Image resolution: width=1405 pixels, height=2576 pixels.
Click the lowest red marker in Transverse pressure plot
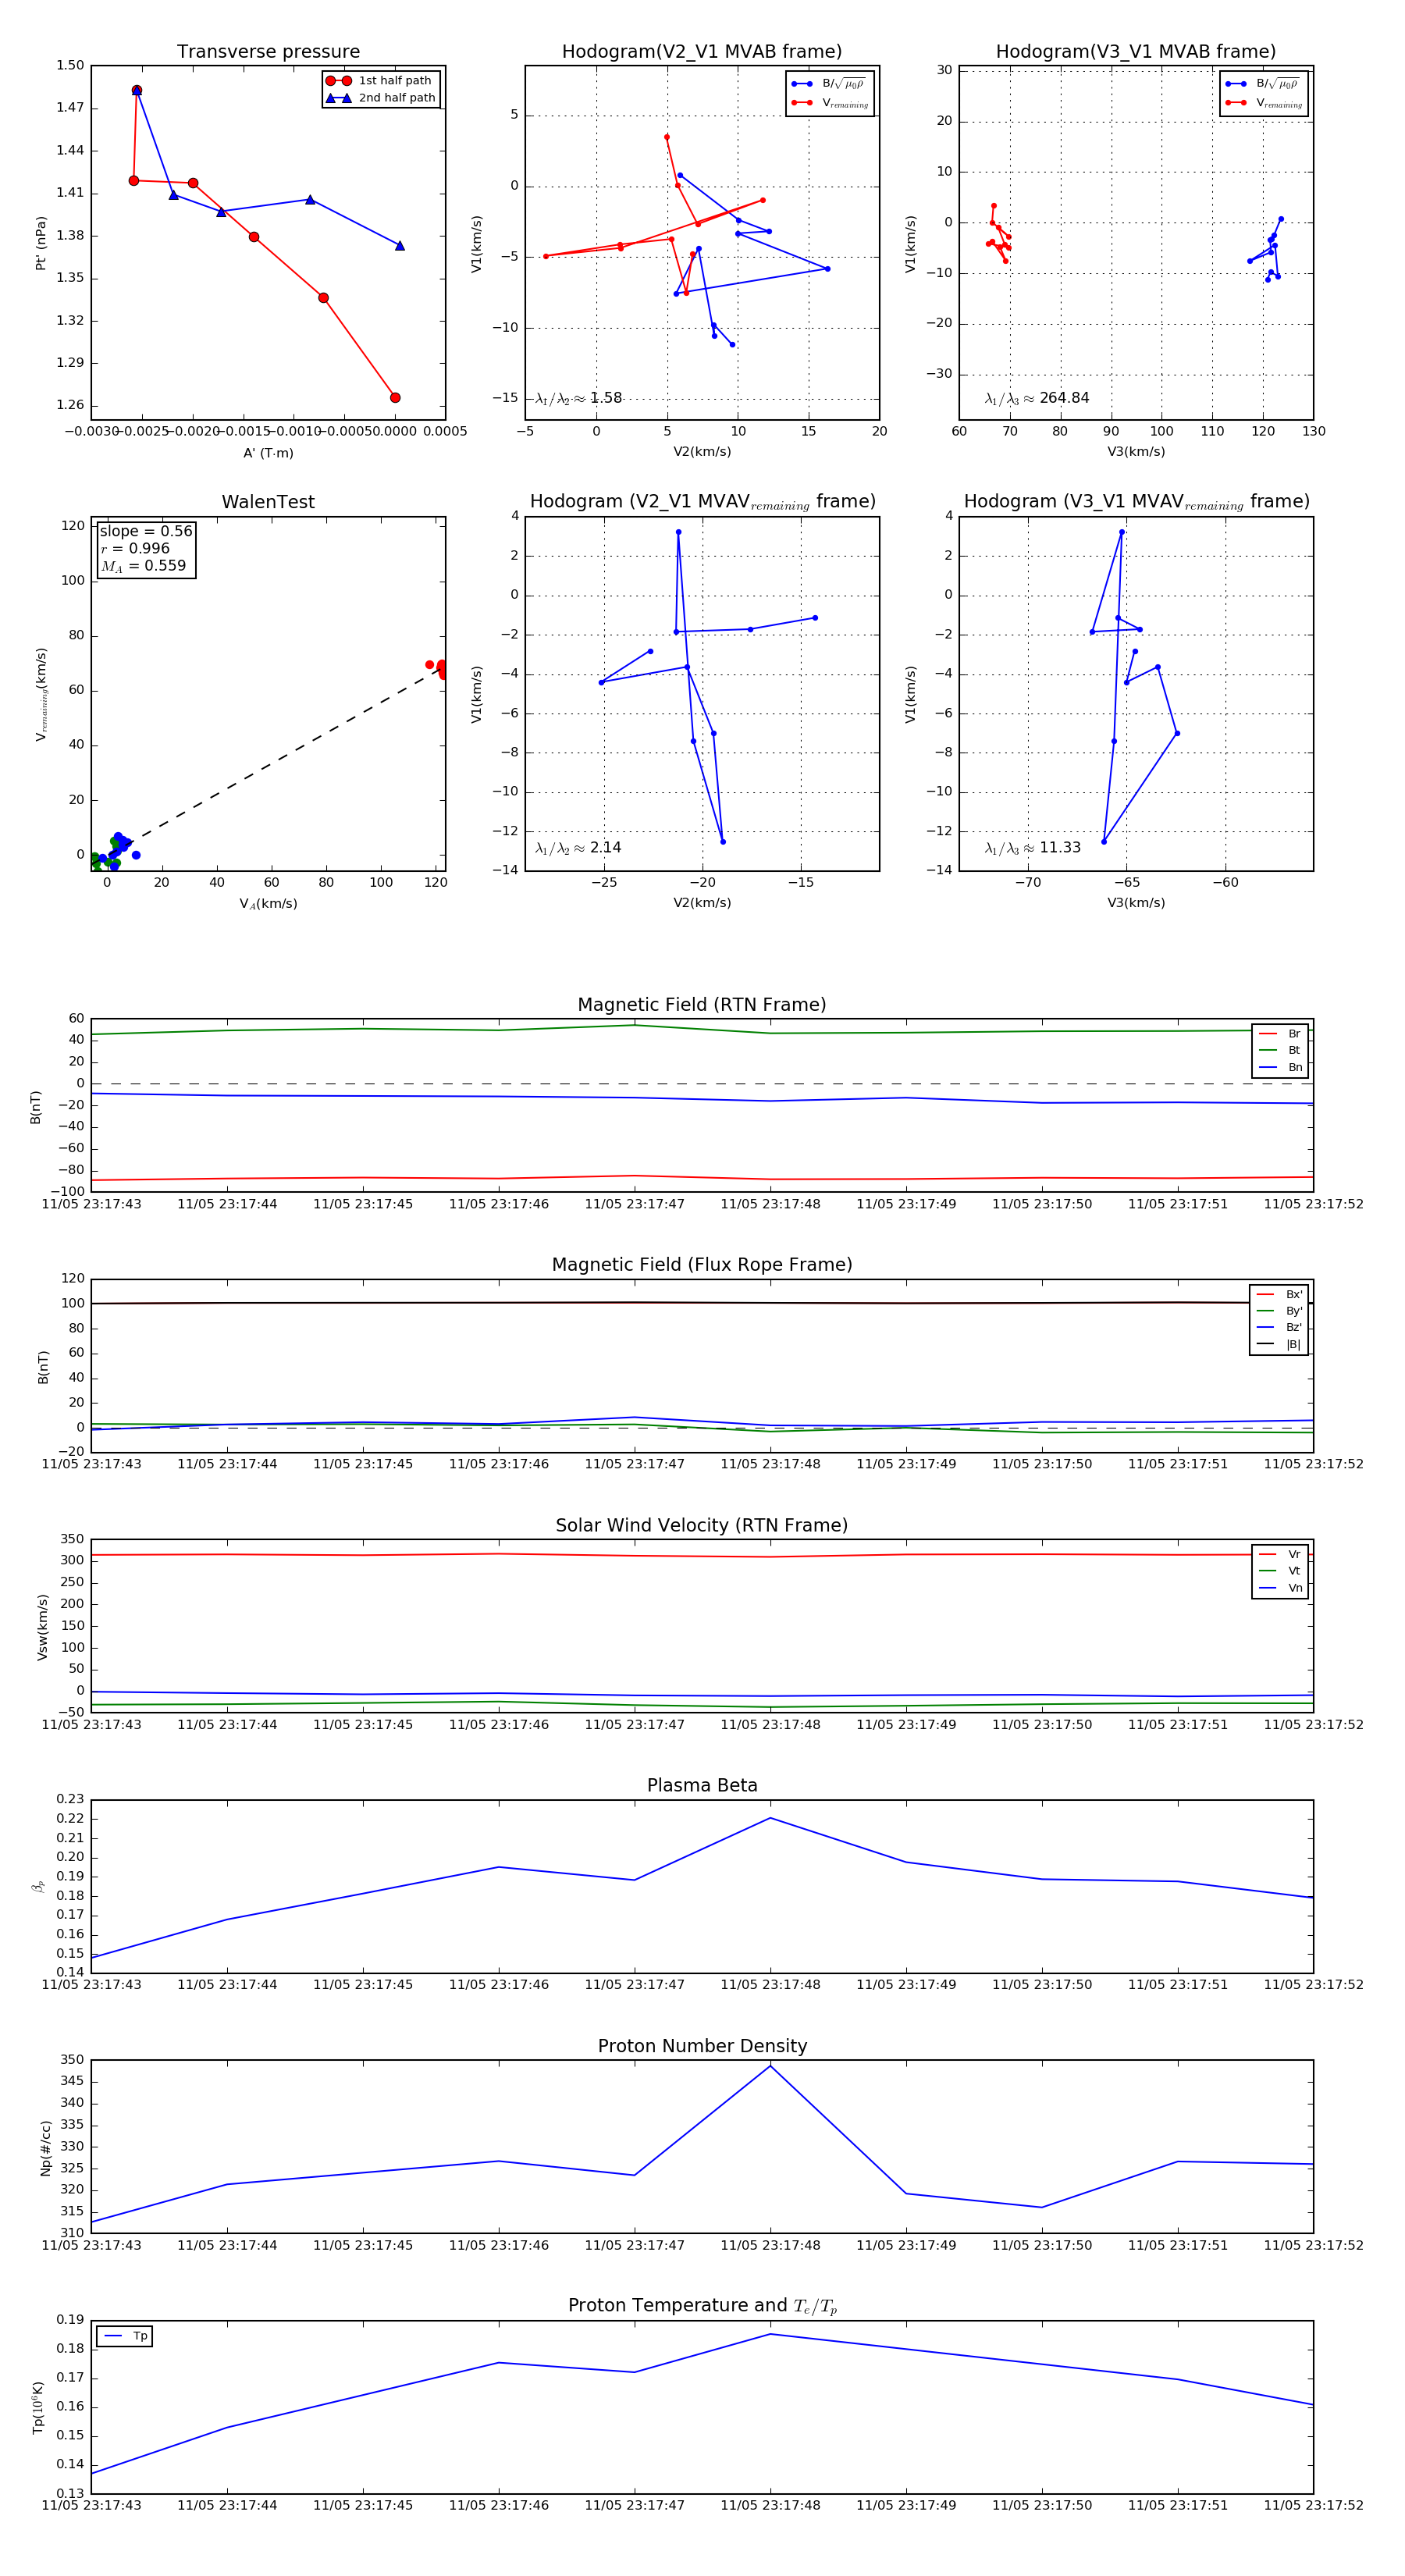pyautogui.click(x=395, y=397)
